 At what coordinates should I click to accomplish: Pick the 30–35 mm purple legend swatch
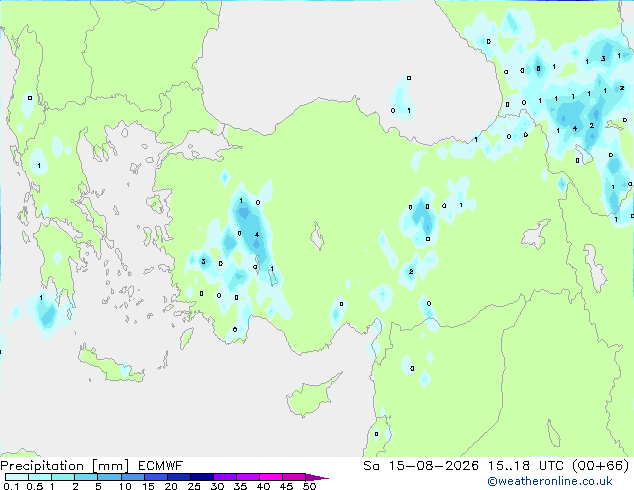[x=225, y=477]
